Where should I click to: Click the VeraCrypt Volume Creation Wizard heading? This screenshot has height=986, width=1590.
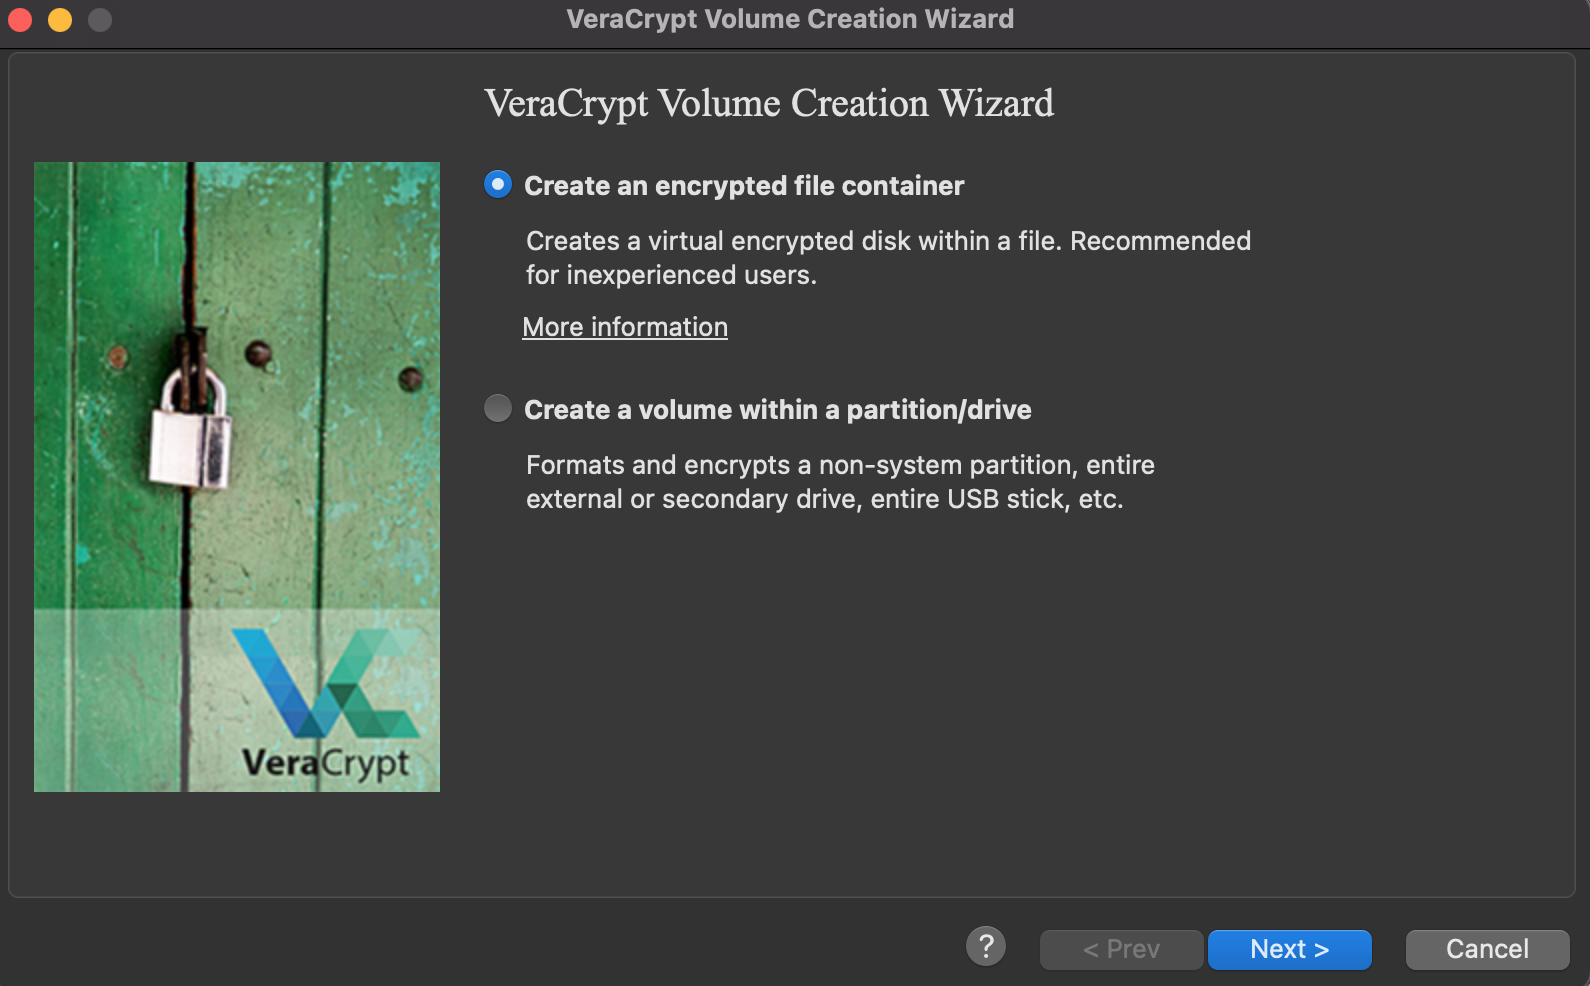[x=769, y=104]
